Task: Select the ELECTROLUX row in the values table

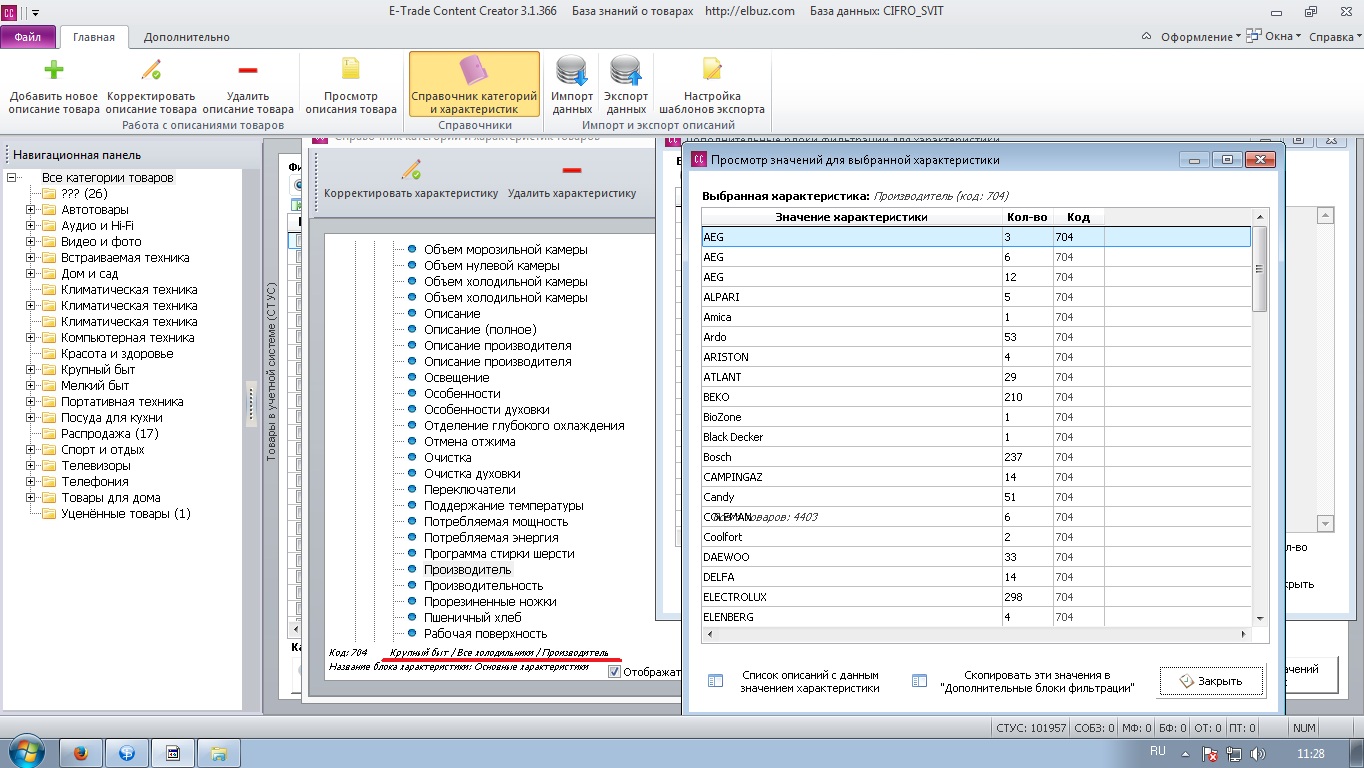Action: click(976, 597)
